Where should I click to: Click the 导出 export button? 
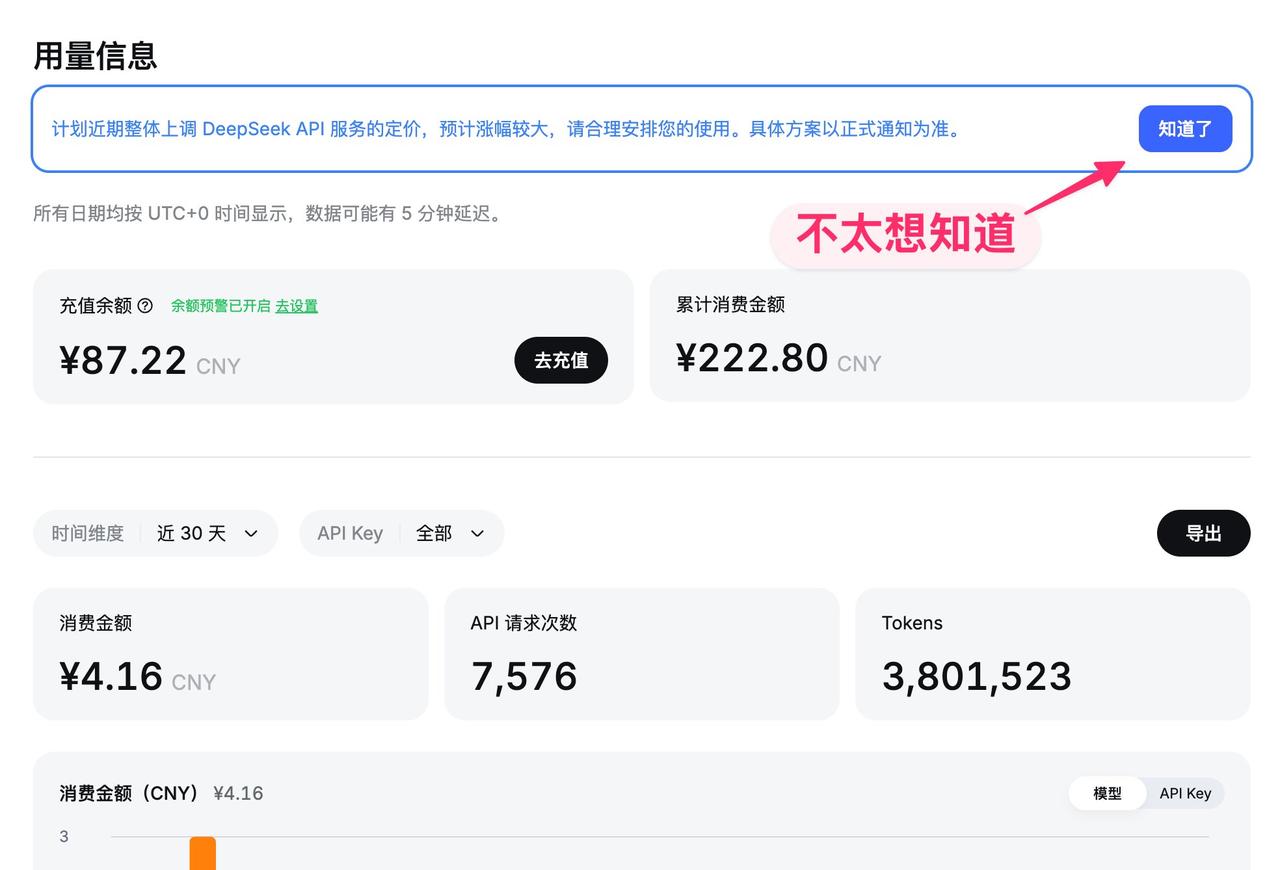[1204, 533]
